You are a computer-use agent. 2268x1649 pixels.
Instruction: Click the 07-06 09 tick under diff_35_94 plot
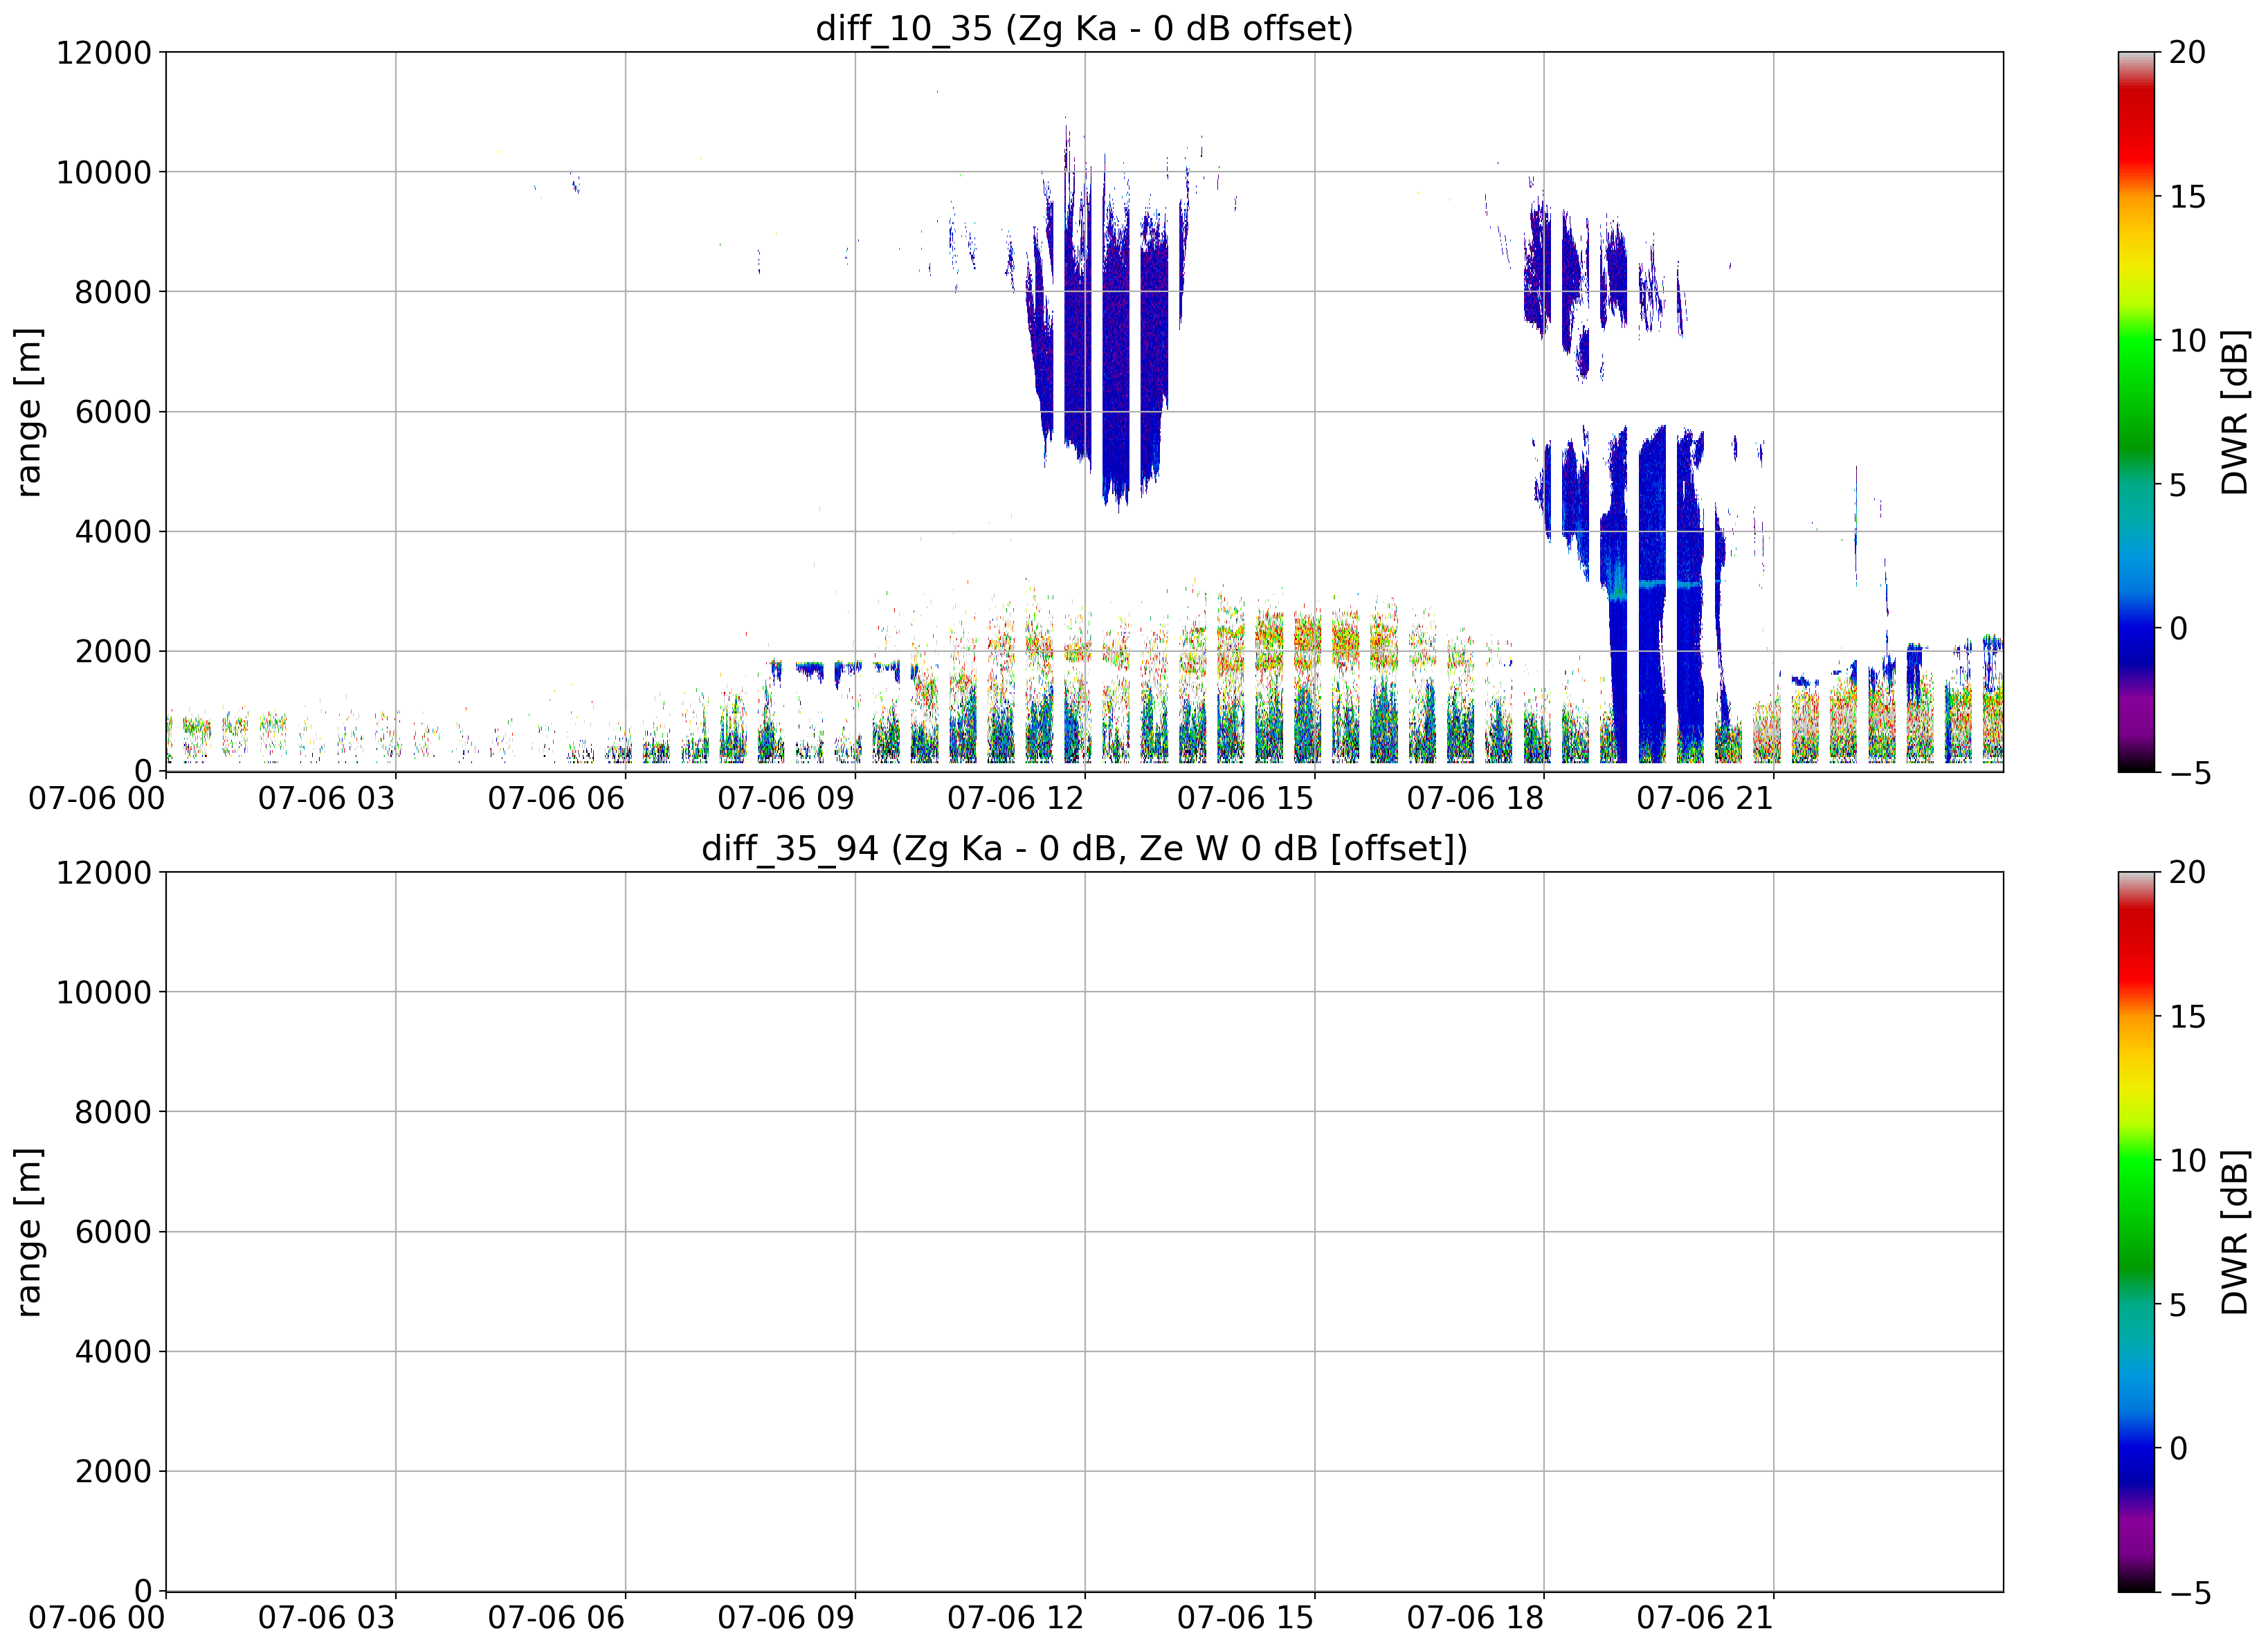pos(786,1618)
